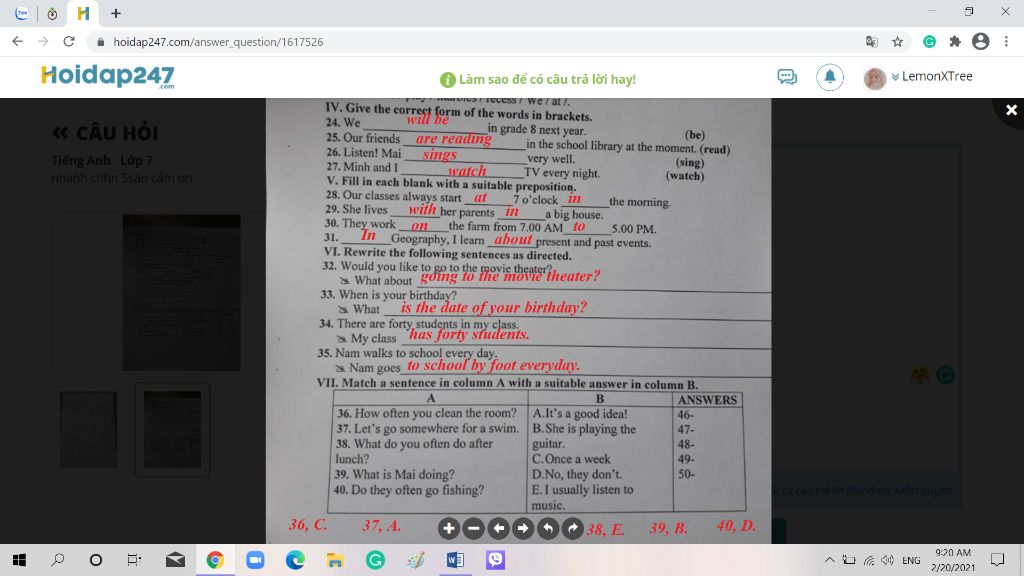
Task: Click the browser forward button
Action: [x=43, y=41]
